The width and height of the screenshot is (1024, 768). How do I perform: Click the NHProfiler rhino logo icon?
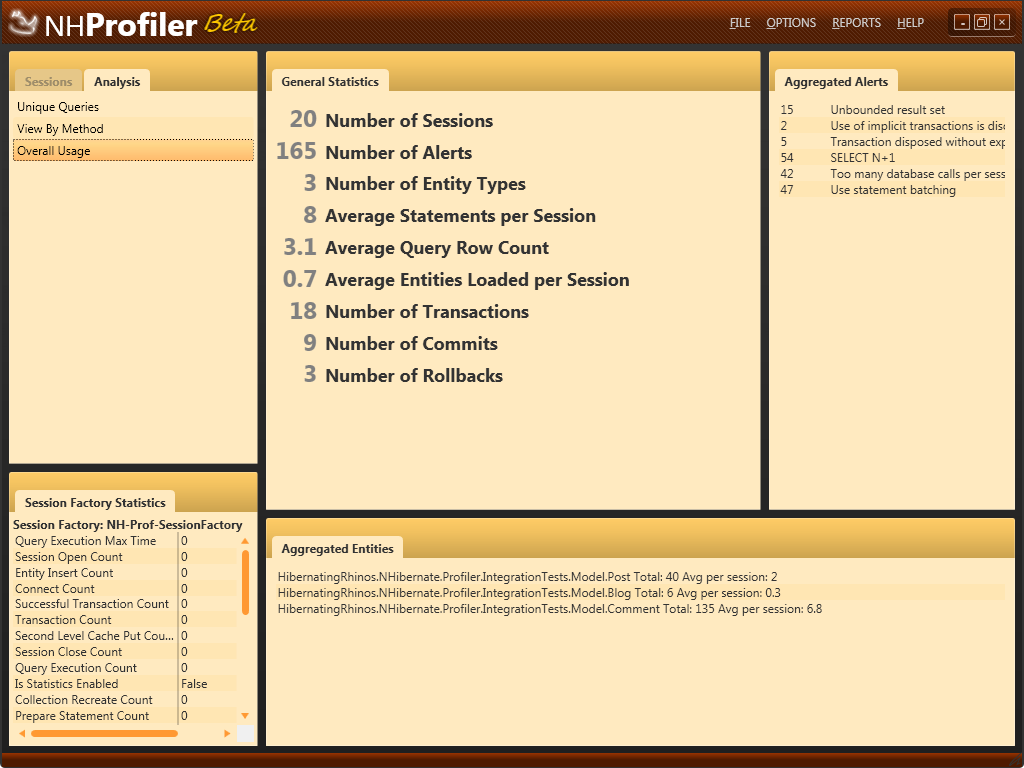click(24, 24)
